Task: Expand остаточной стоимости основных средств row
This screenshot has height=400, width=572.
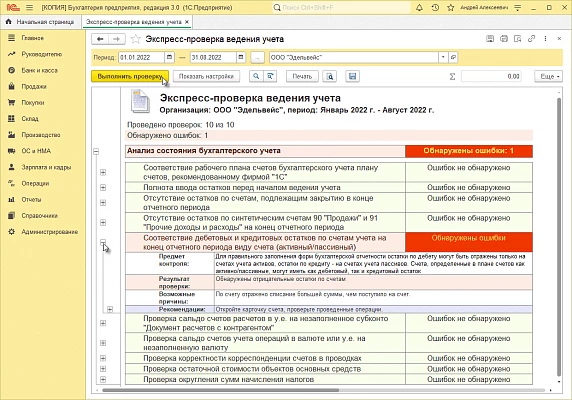Action: click(x=103, y=369)
